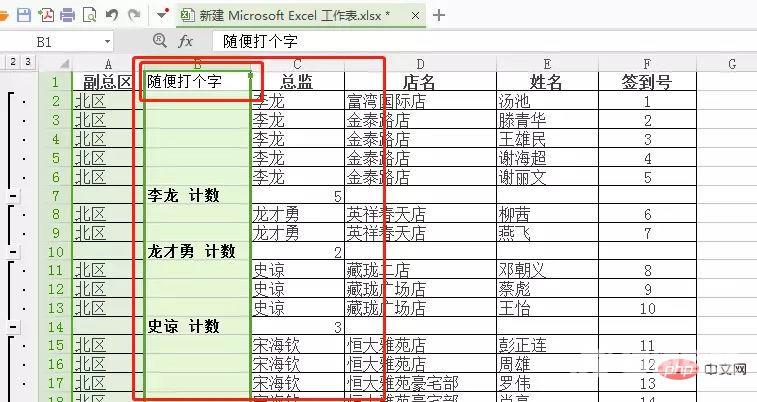
Task: Click the Undo arrow icon
Action: (x=111, y=15)
